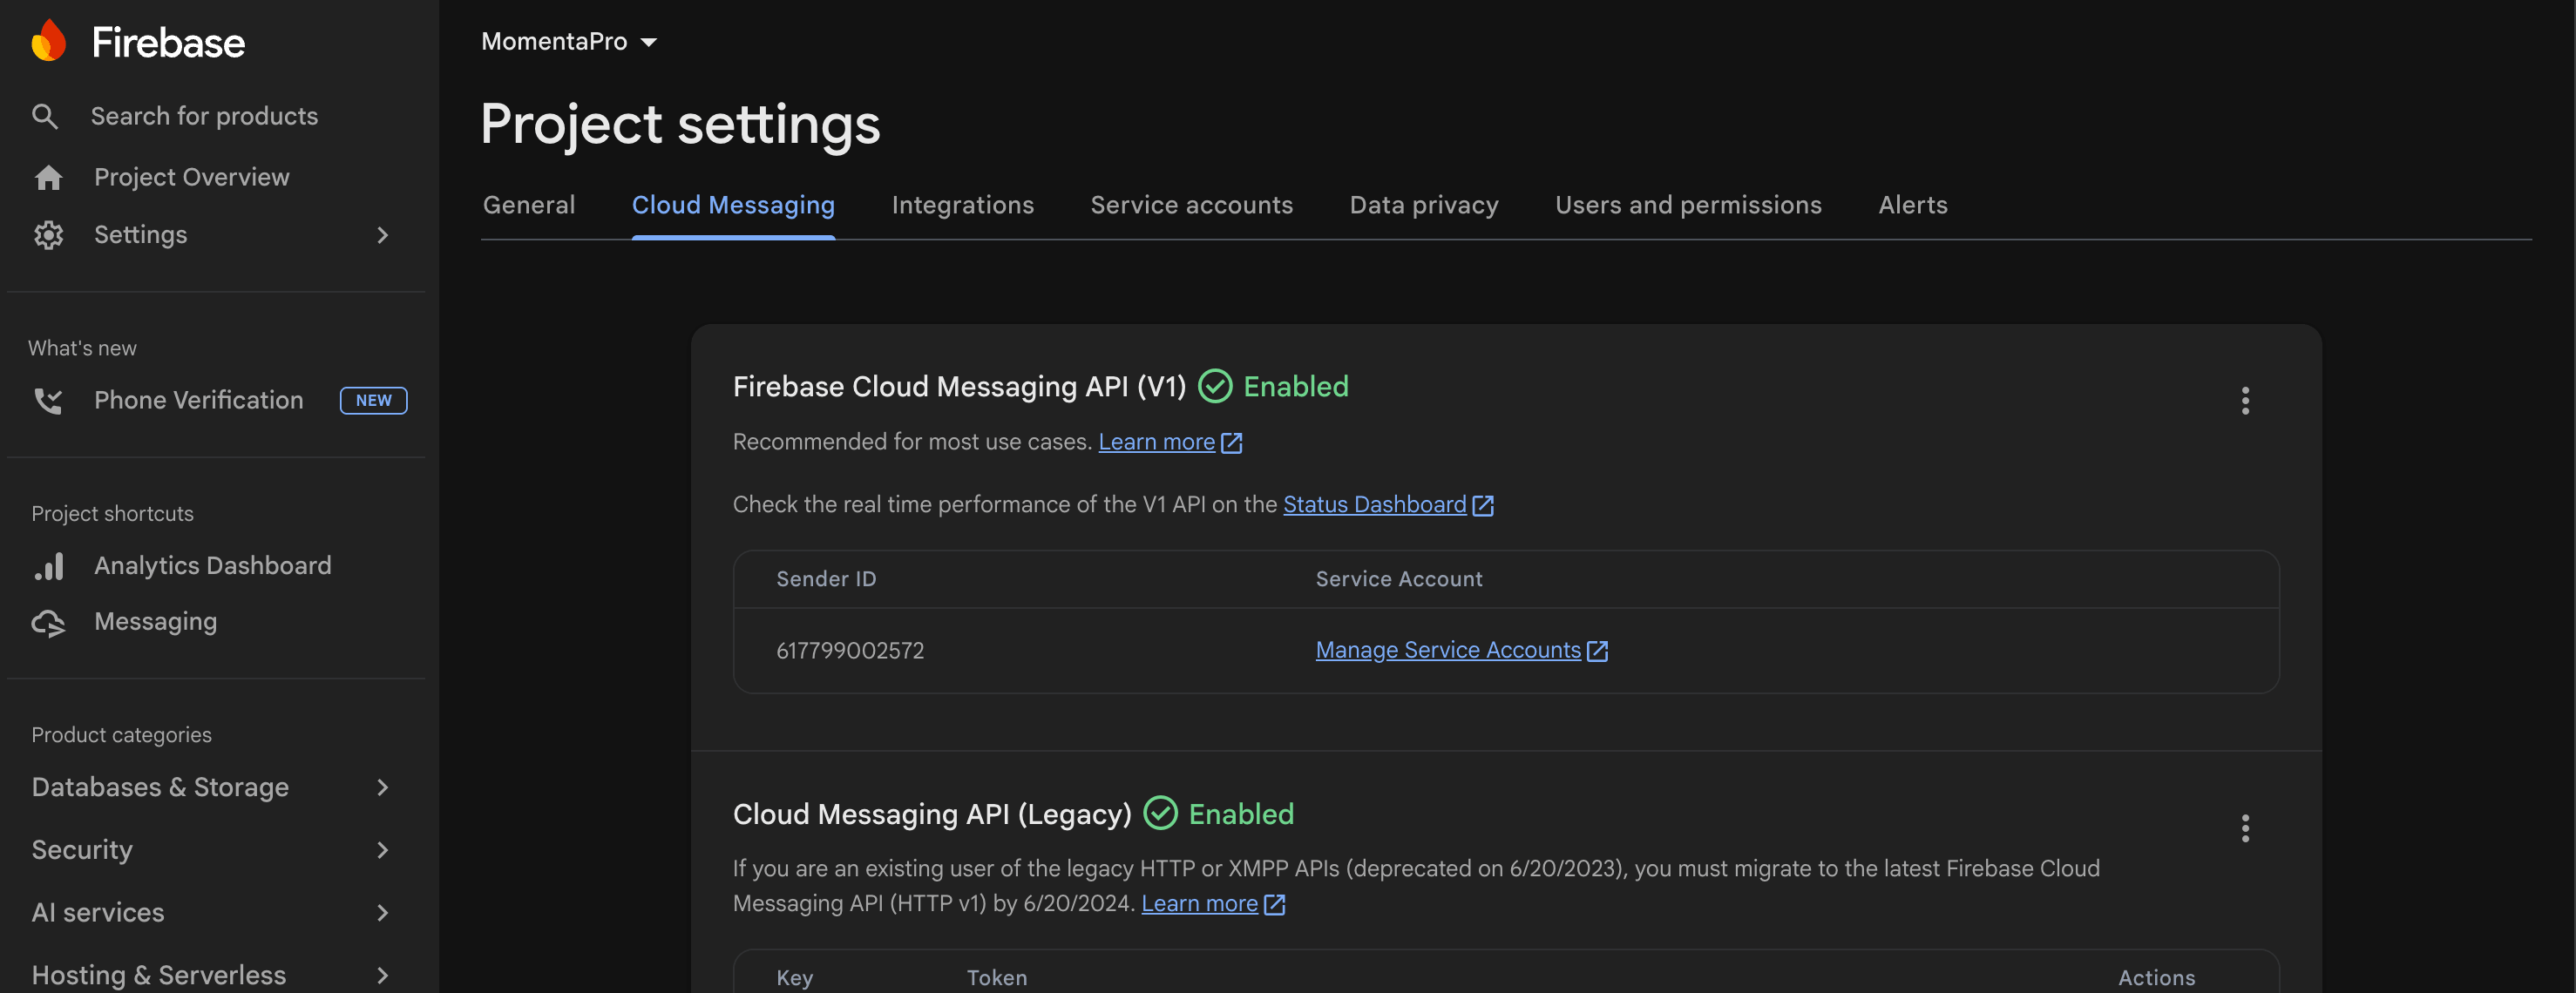Open the three-dot menu for Firebase Cloud Messaging API (V1)
The width and height of the screenshot is (2576, 993).
(x=2245, y=401)
